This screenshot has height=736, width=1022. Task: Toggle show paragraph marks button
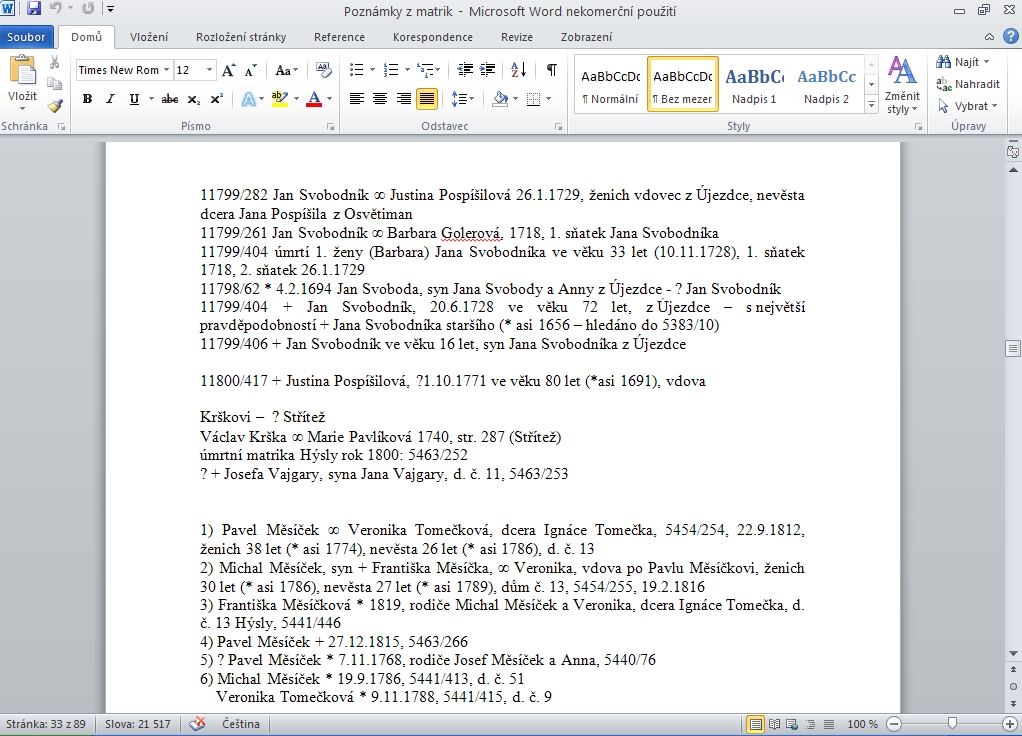click(x=551, y=70)
